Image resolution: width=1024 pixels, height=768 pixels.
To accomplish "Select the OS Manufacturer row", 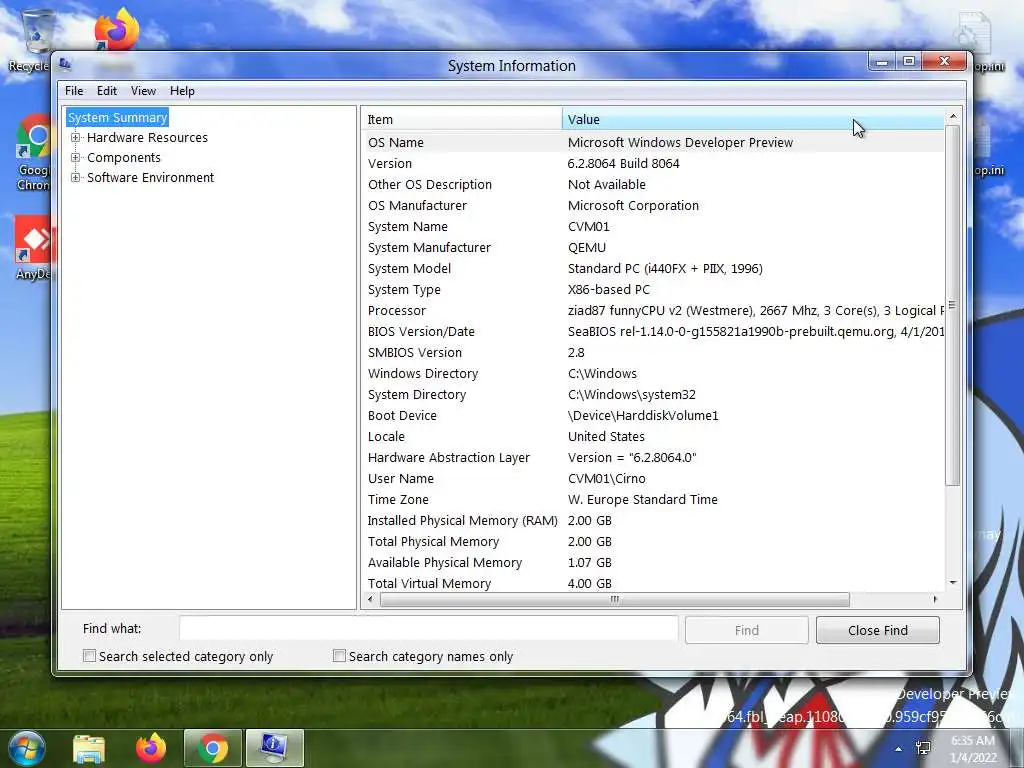I will pyautogui.click(x=653, y=205).
